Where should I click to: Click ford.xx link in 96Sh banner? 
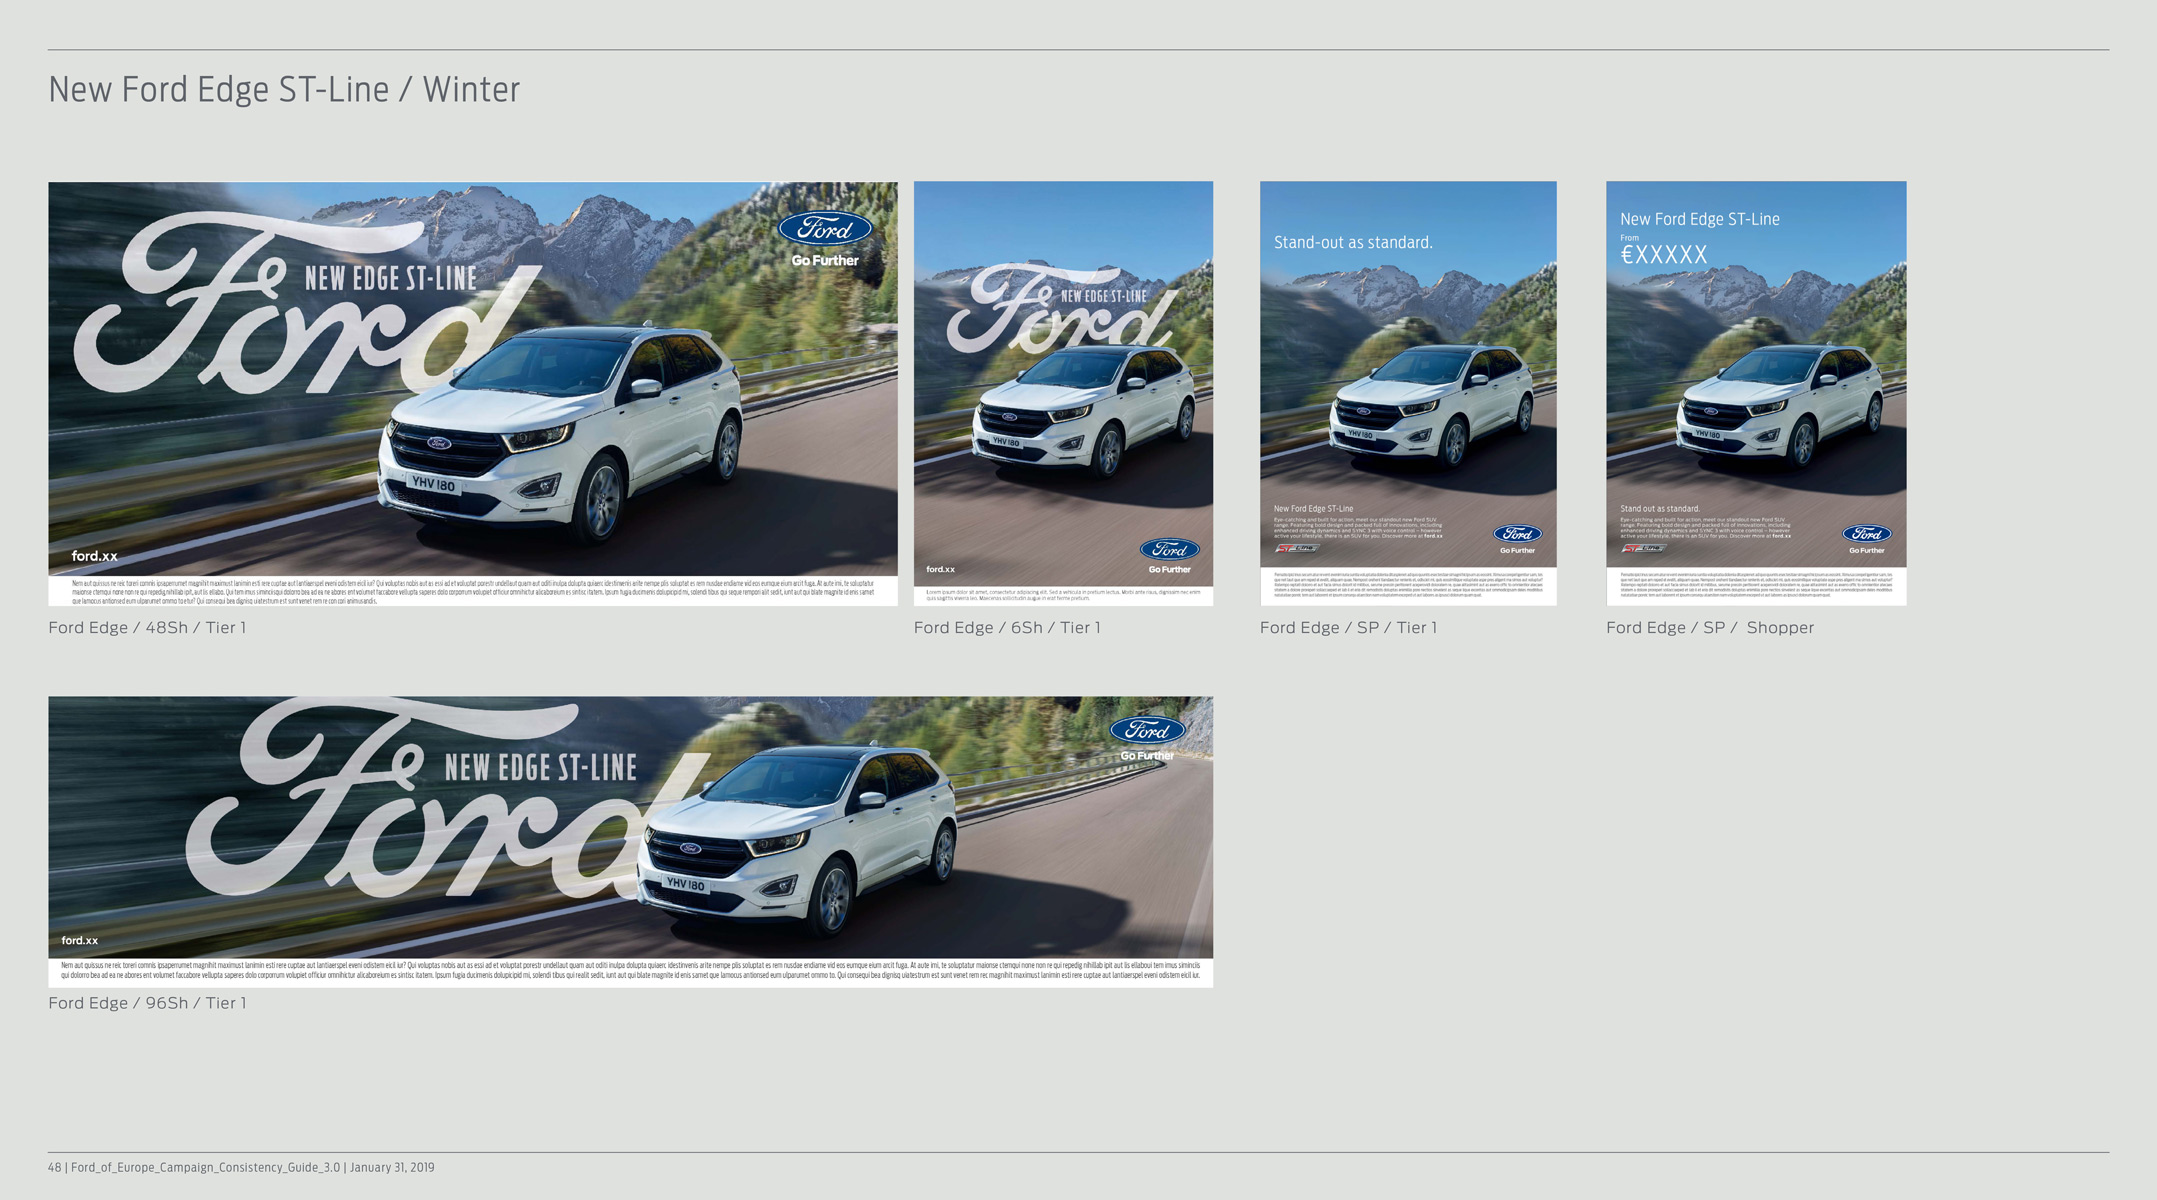click(80, 940)
